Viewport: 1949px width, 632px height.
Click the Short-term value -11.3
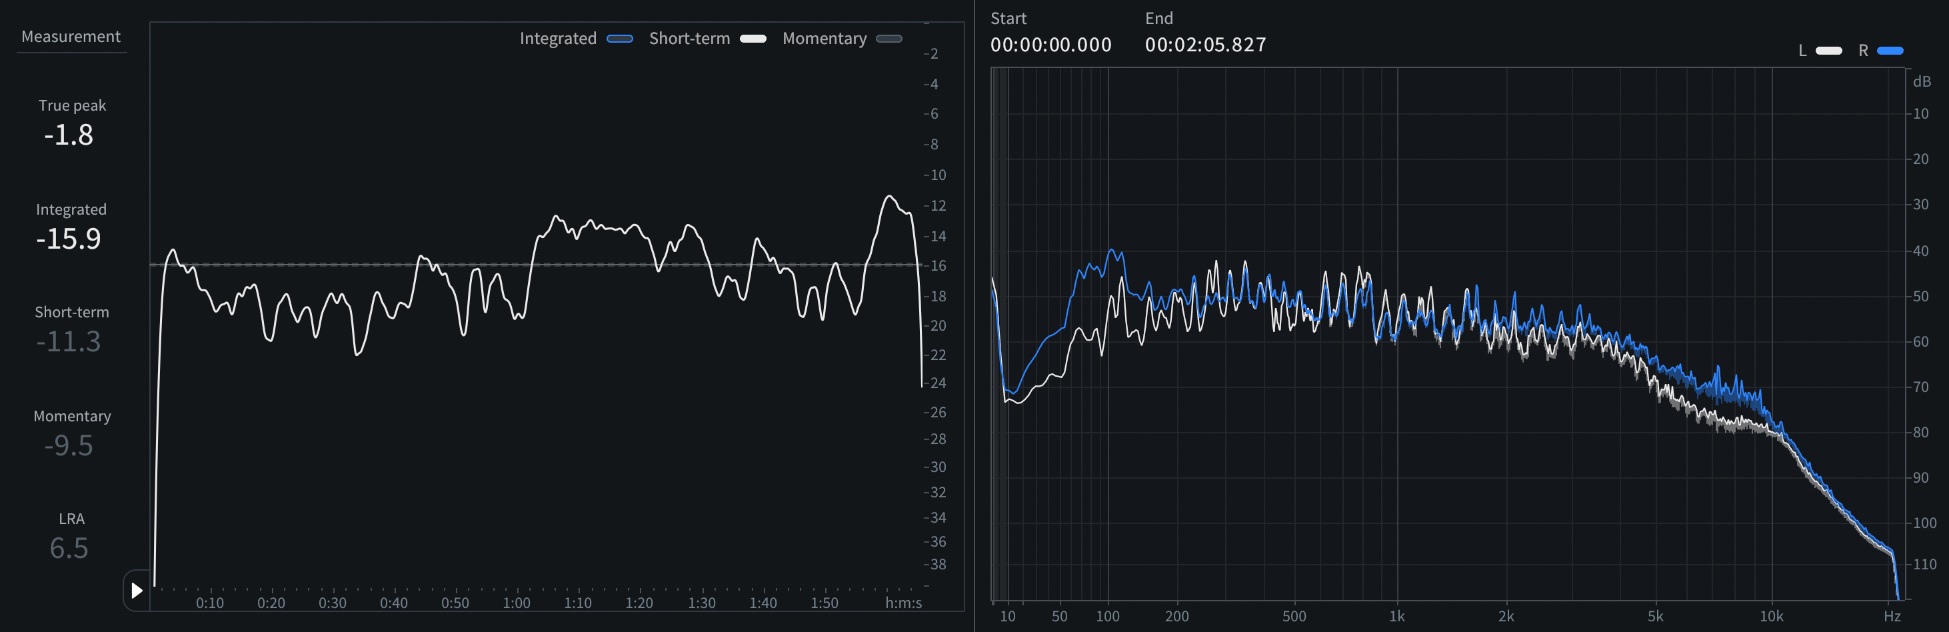coord(68,342)
